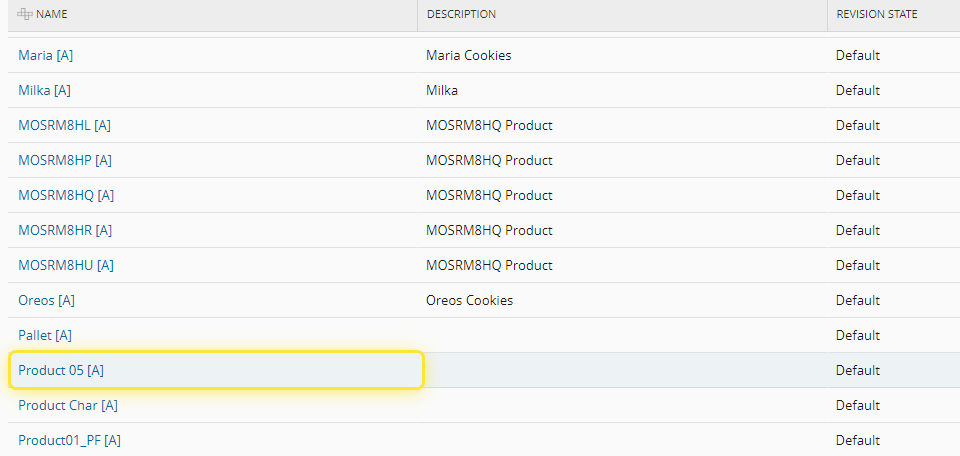Sort by the Revision State column header

click(876, 14)
